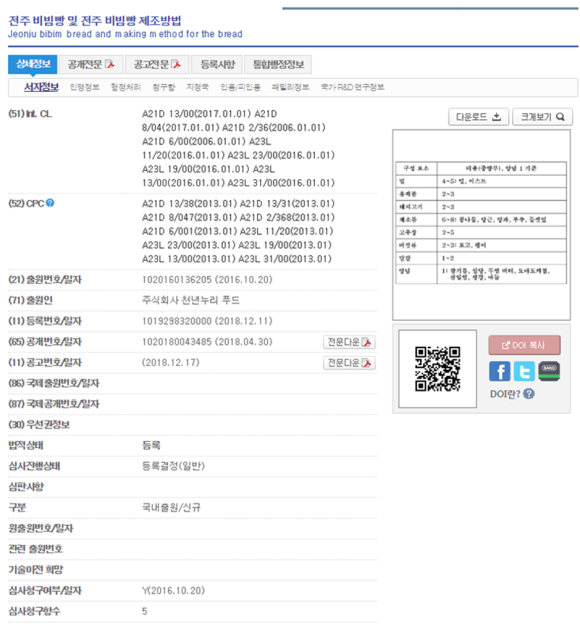Open the 공고전문 PDF tab
580x642 pixels.
coord(157,64)
